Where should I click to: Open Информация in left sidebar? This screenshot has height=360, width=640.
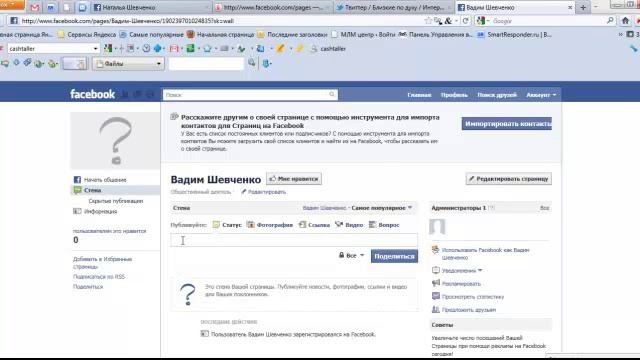pos(96,211)
